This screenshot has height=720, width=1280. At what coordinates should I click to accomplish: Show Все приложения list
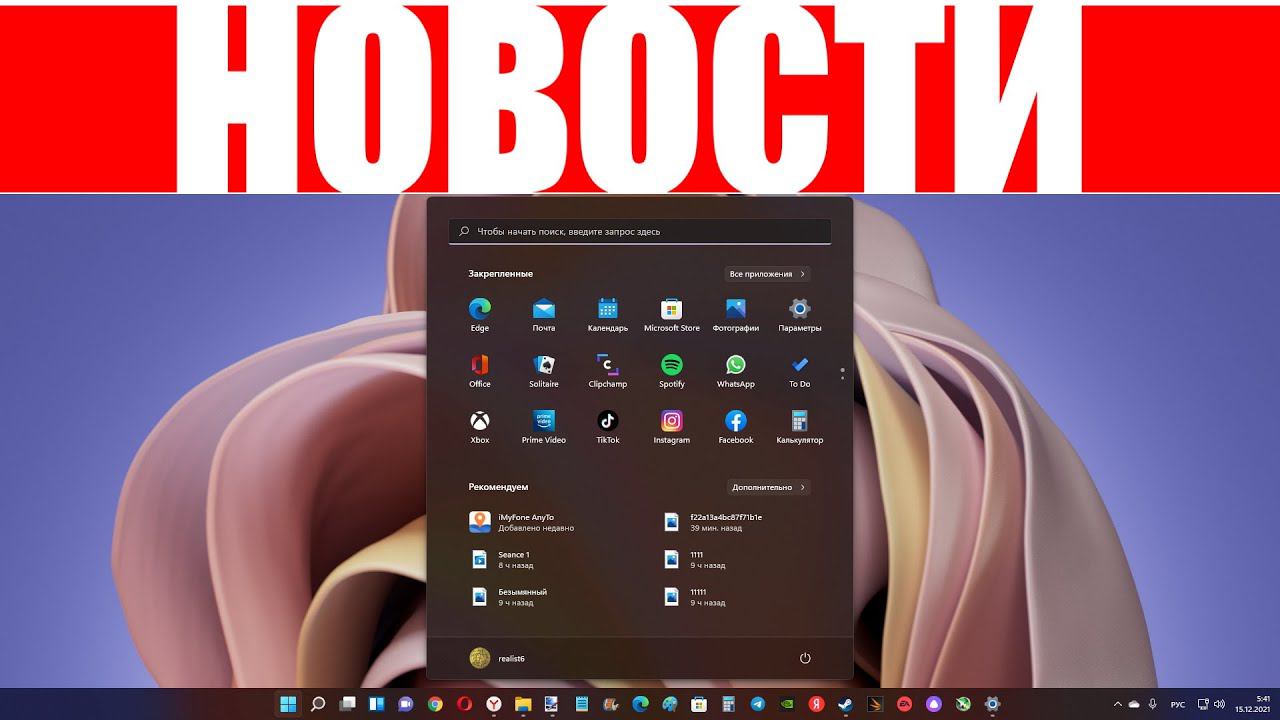(x=767, y=274)
